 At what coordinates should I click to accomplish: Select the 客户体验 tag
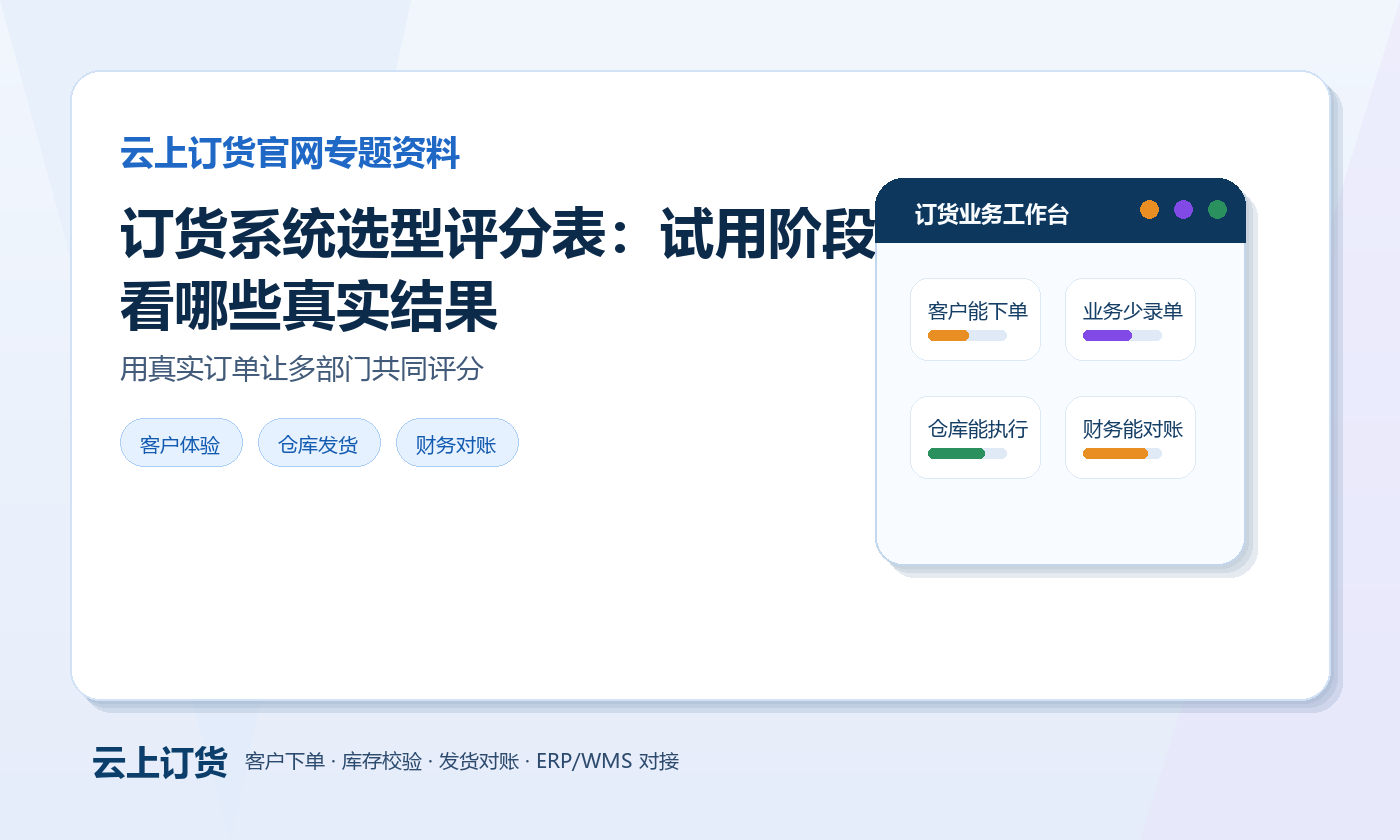pyautogui.click(x=181, y=443)
